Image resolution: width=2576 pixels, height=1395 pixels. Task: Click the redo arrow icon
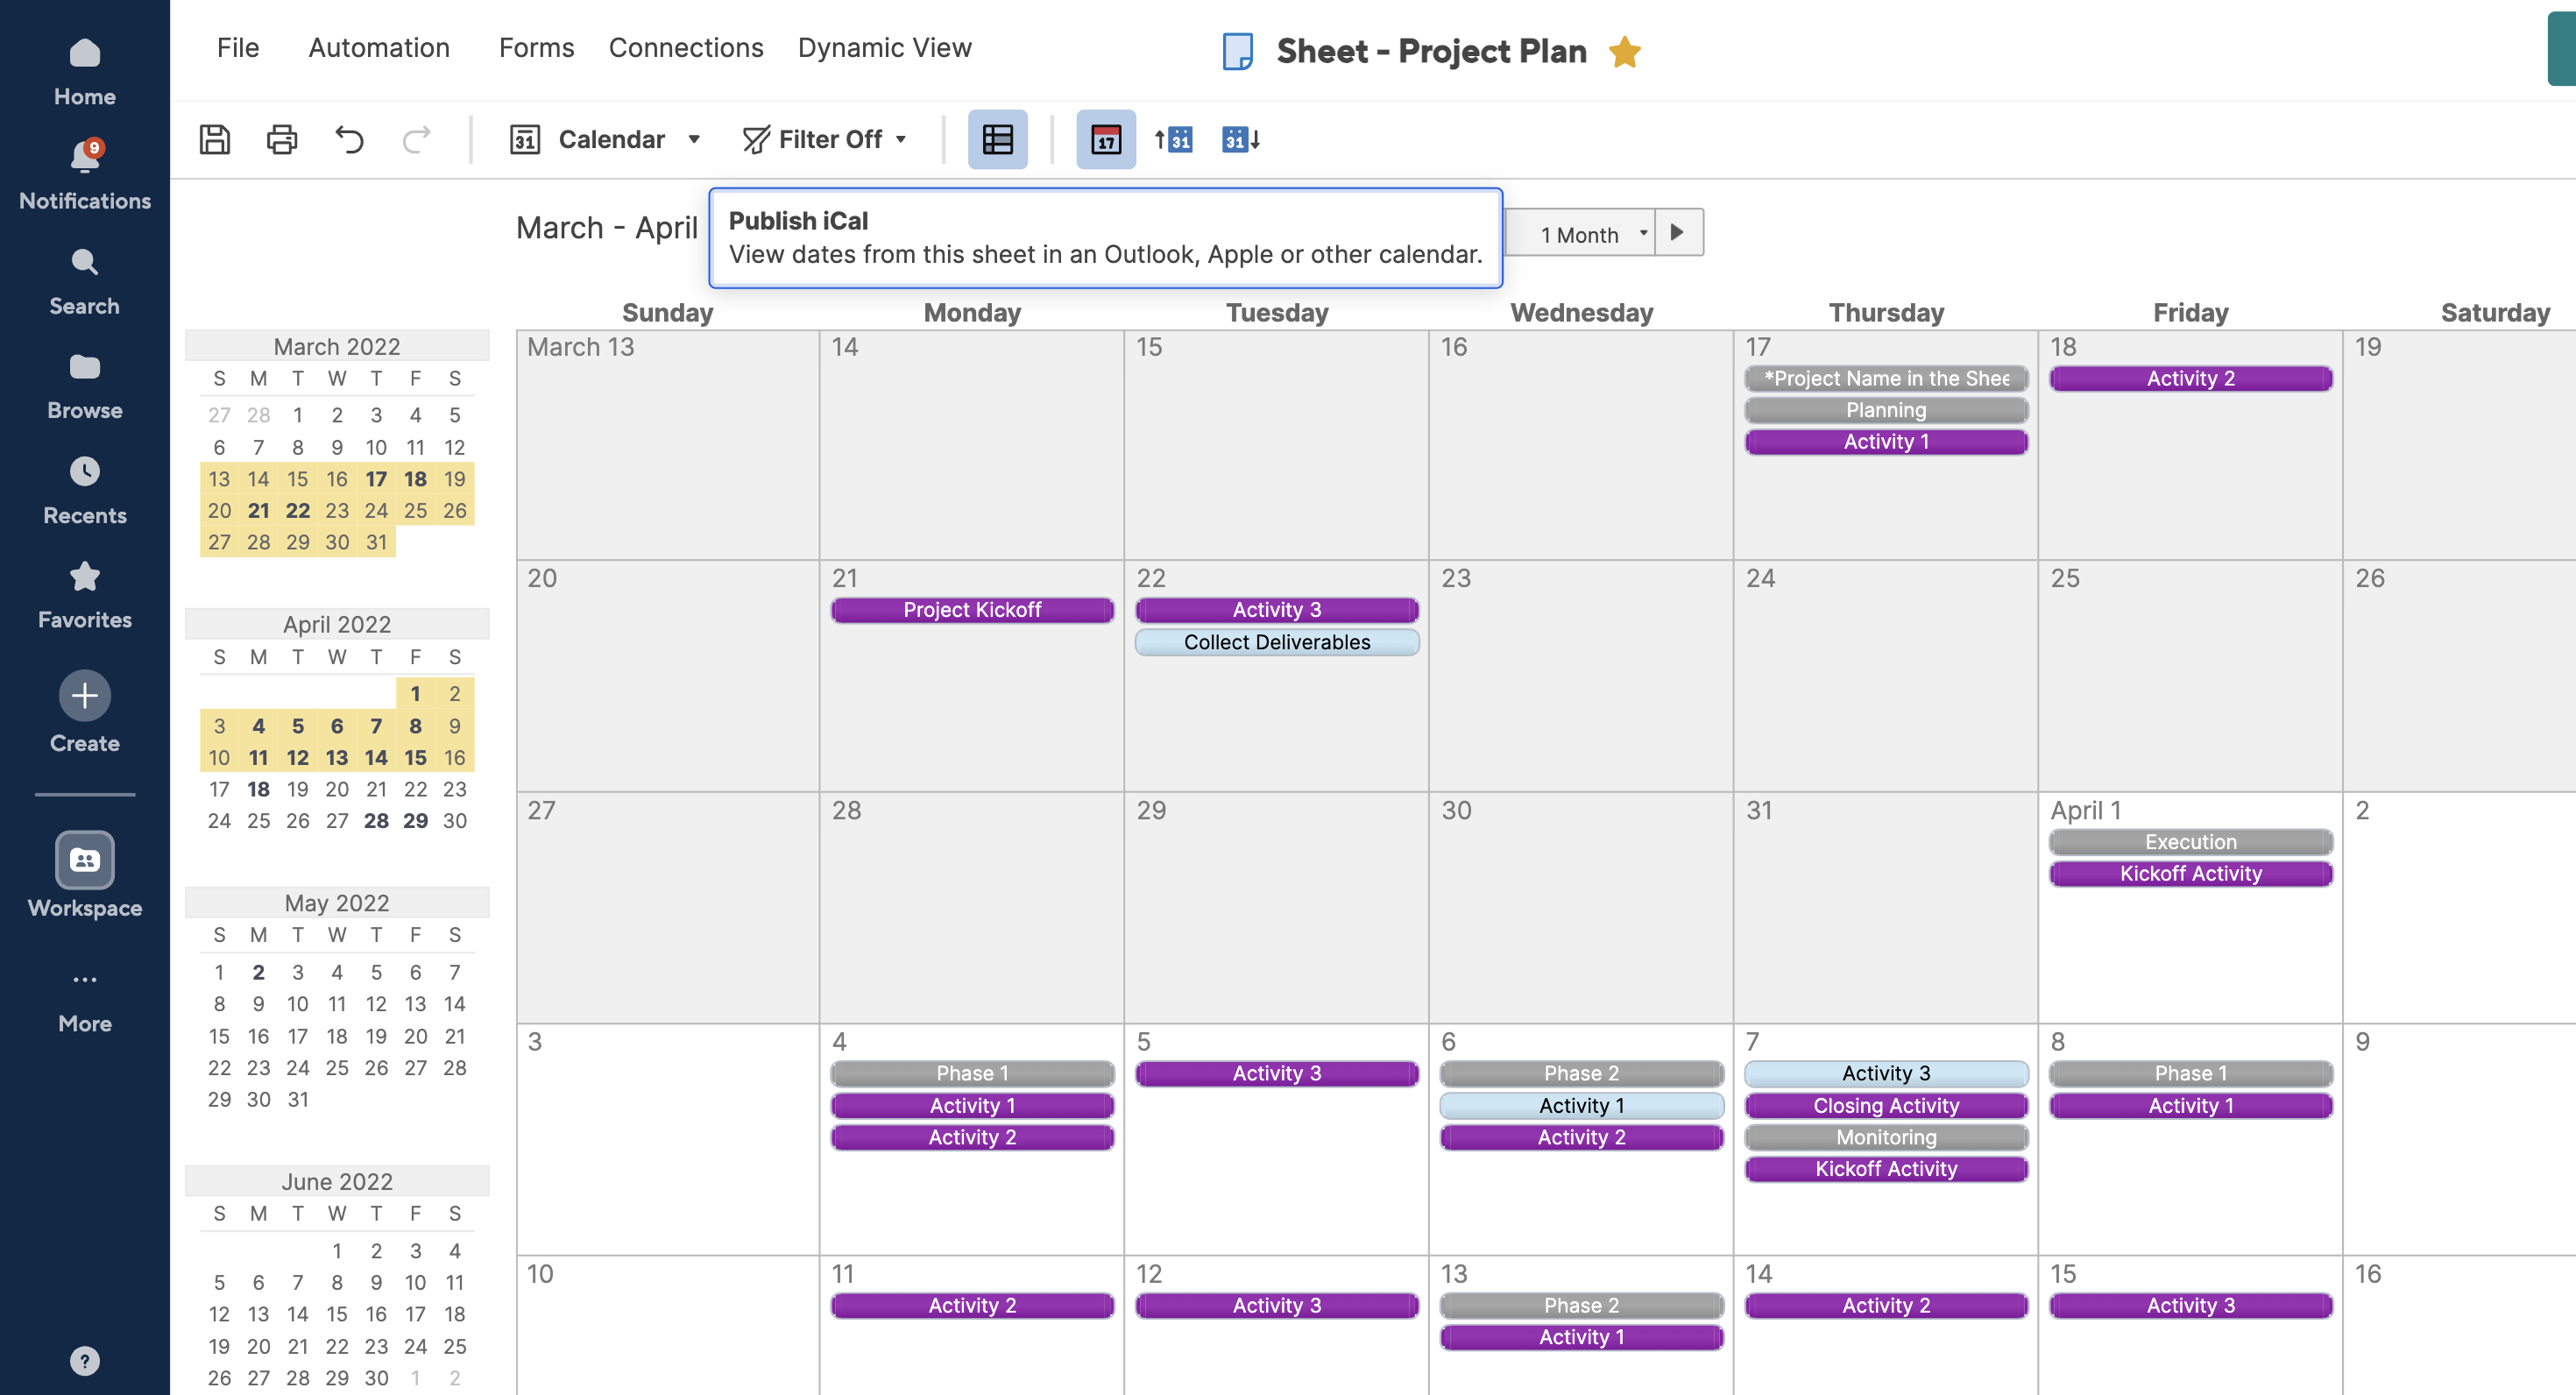[x=416, y=139]
